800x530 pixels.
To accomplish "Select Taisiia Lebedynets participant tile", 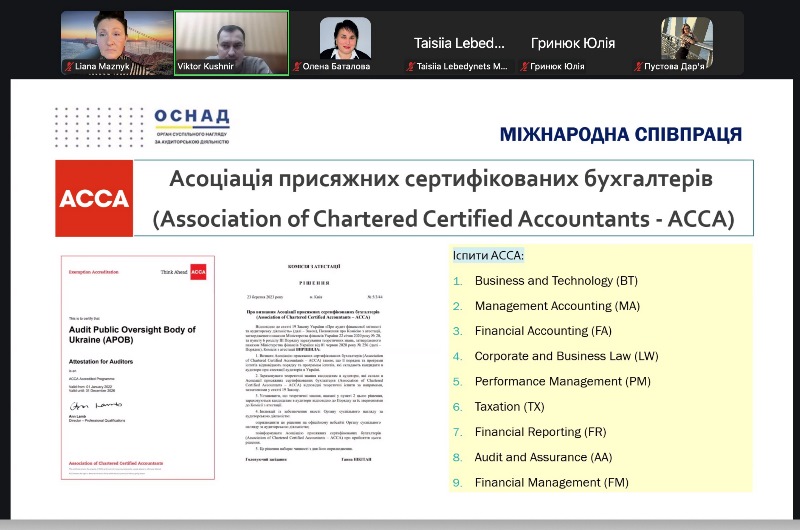I will pos(459,43).
